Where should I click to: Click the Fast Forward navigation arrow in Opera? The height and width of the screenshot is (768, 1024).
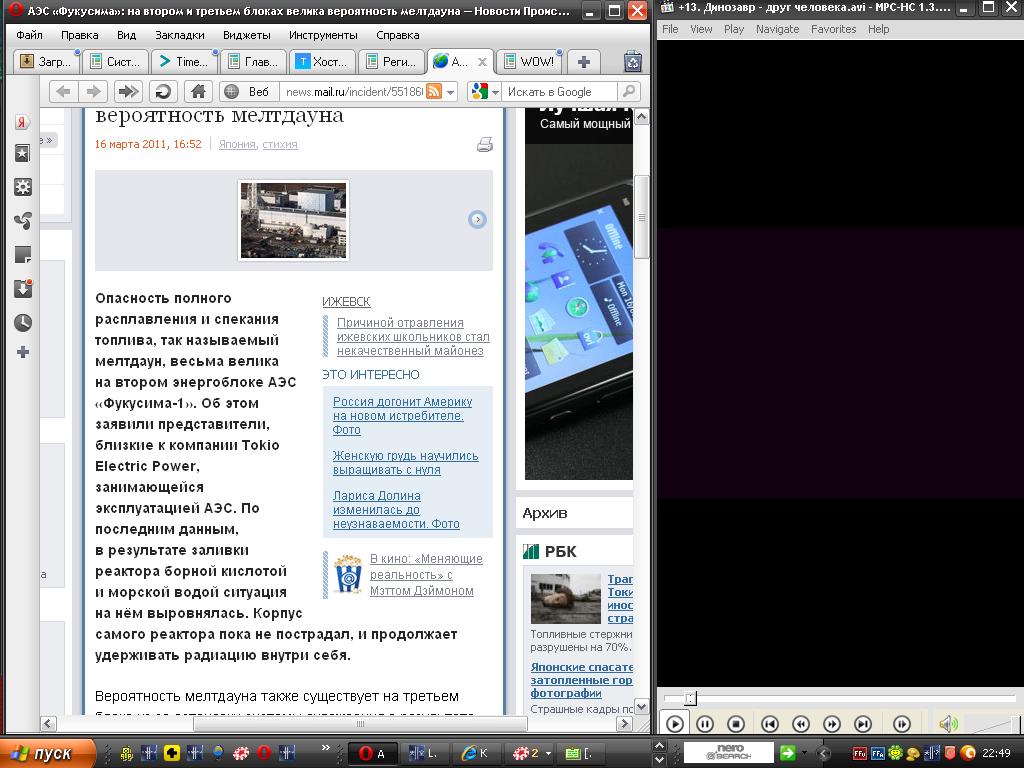pos(128,92)
